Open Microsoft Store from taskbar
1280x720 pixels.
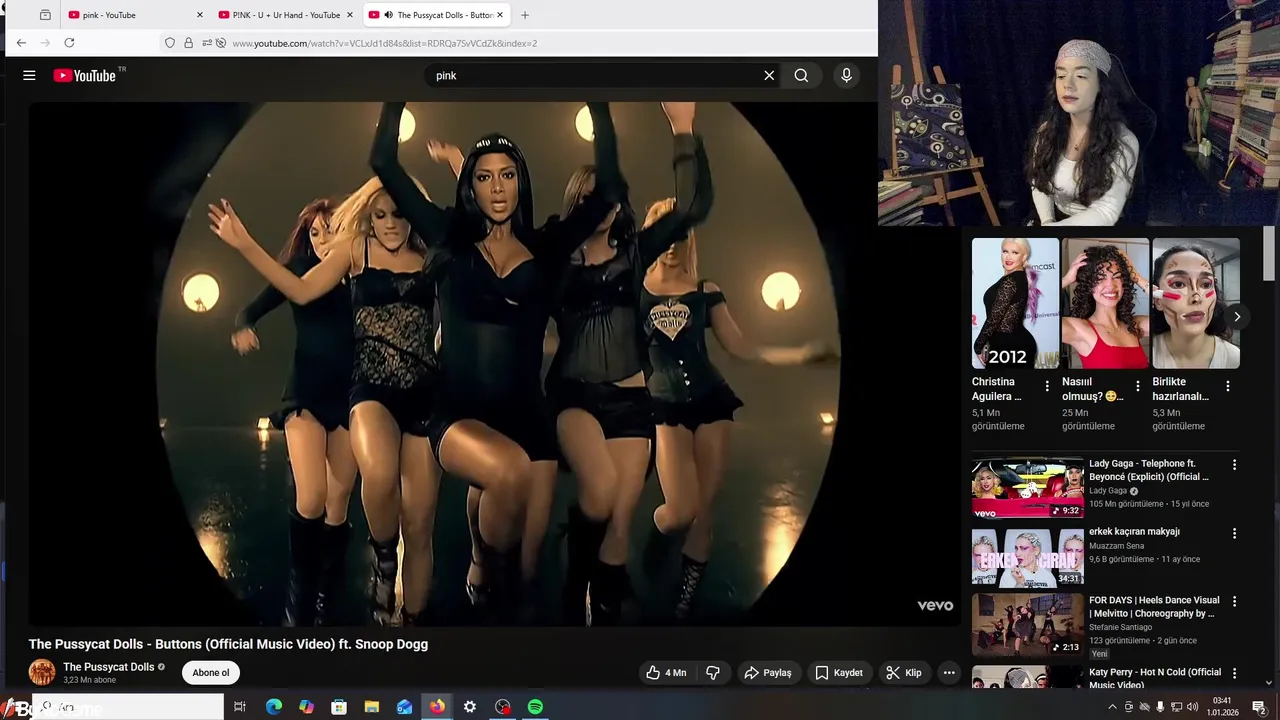coord(339,707)
